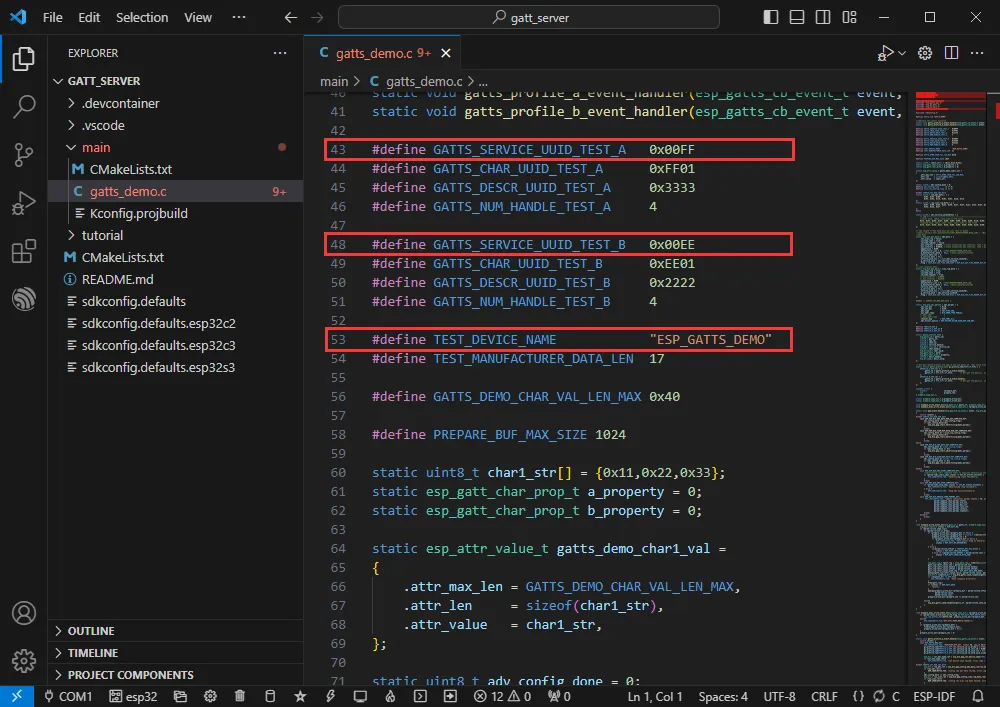
Task: Open the Accounts icon in activity bar
Action: 23,614
